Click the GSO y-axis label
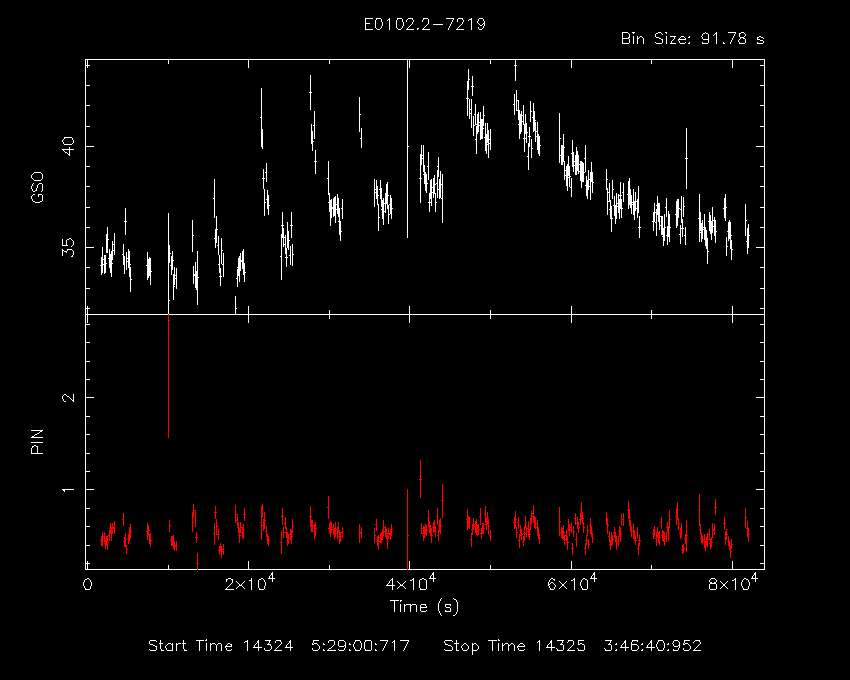The height and width of the screenshot is (680, 850). pyautogui.click(x=37, y=188)
